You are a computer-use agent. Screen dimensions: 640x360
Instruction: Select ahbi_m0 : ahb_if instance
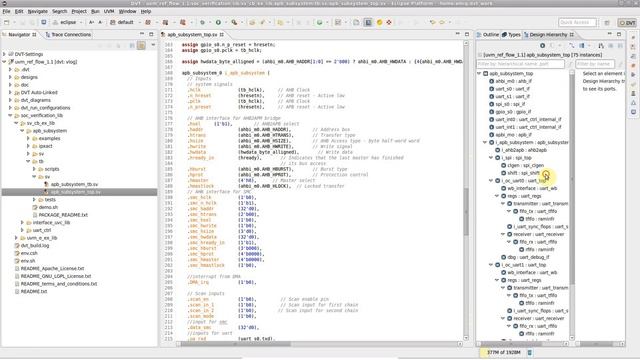513,81
